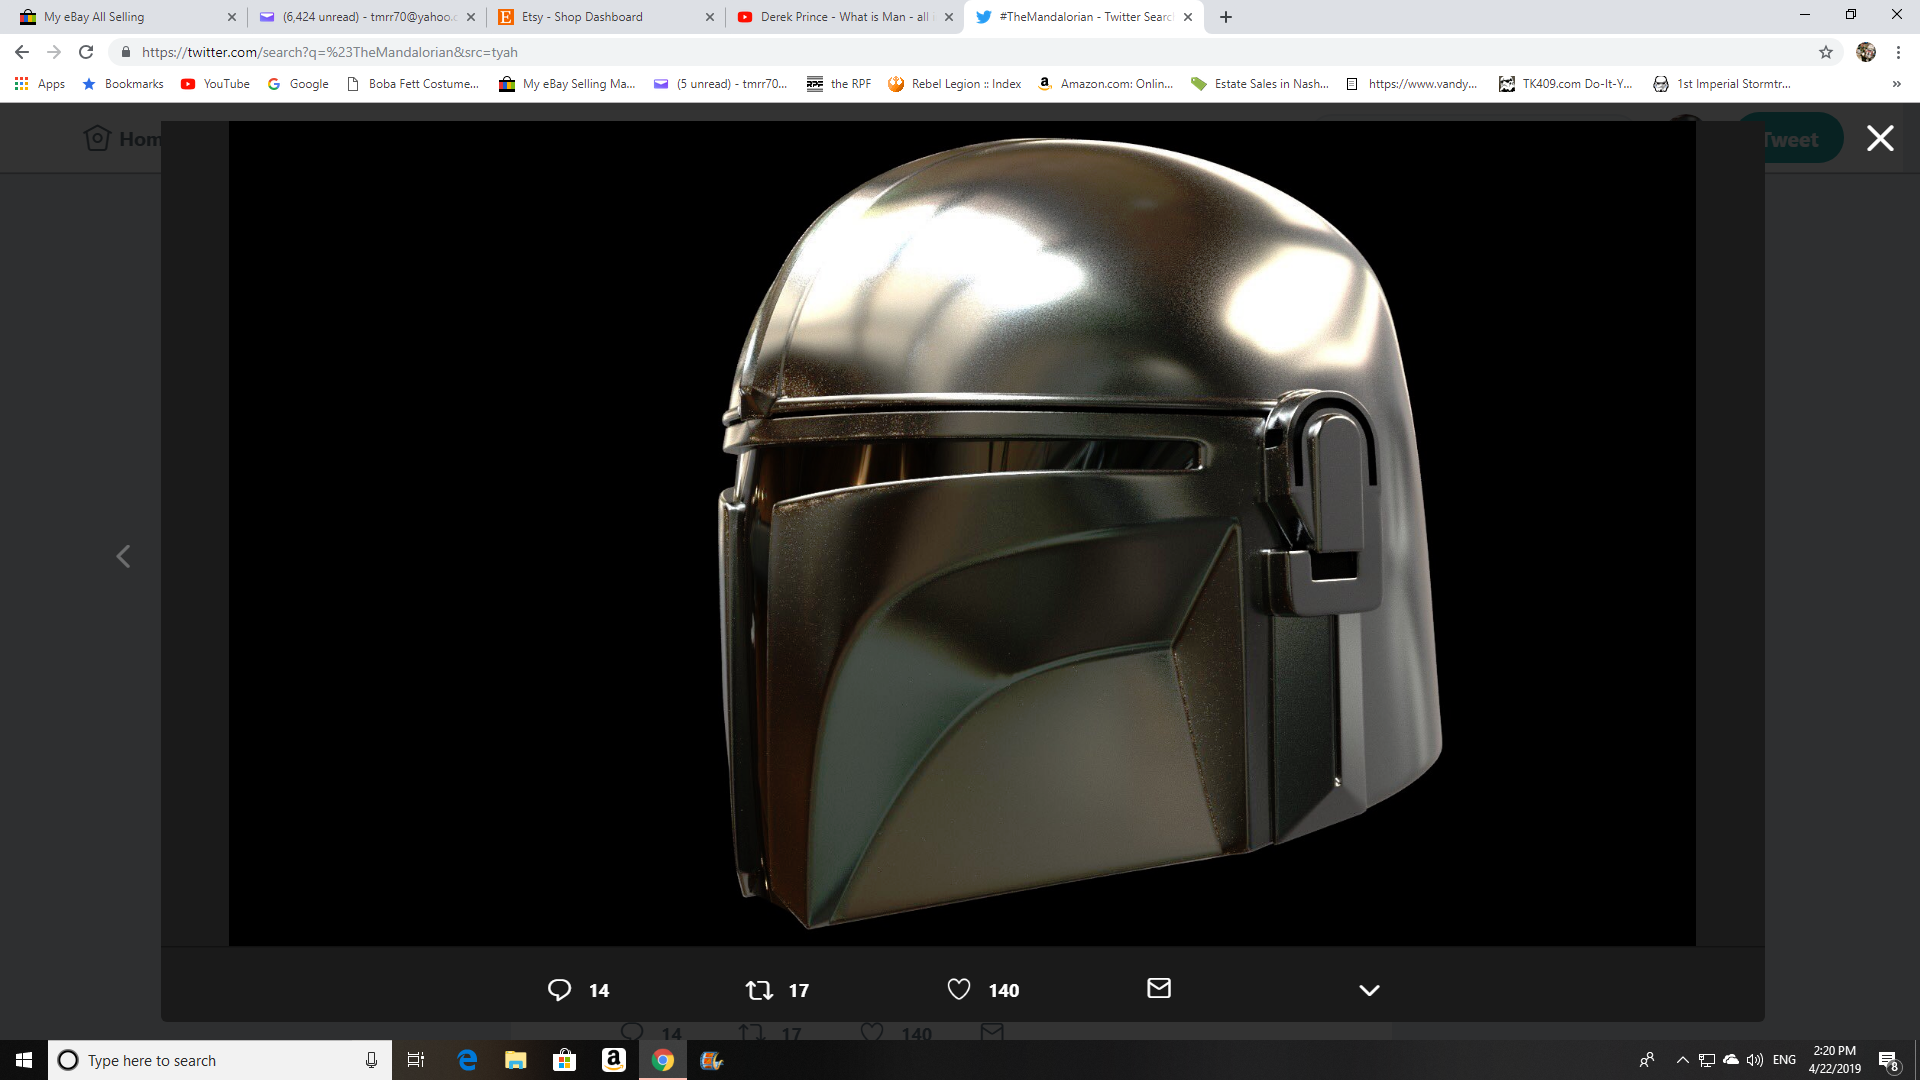Close the My eBay All Selling tab
The image size is (1920, 1080).
tap(232, 17)
